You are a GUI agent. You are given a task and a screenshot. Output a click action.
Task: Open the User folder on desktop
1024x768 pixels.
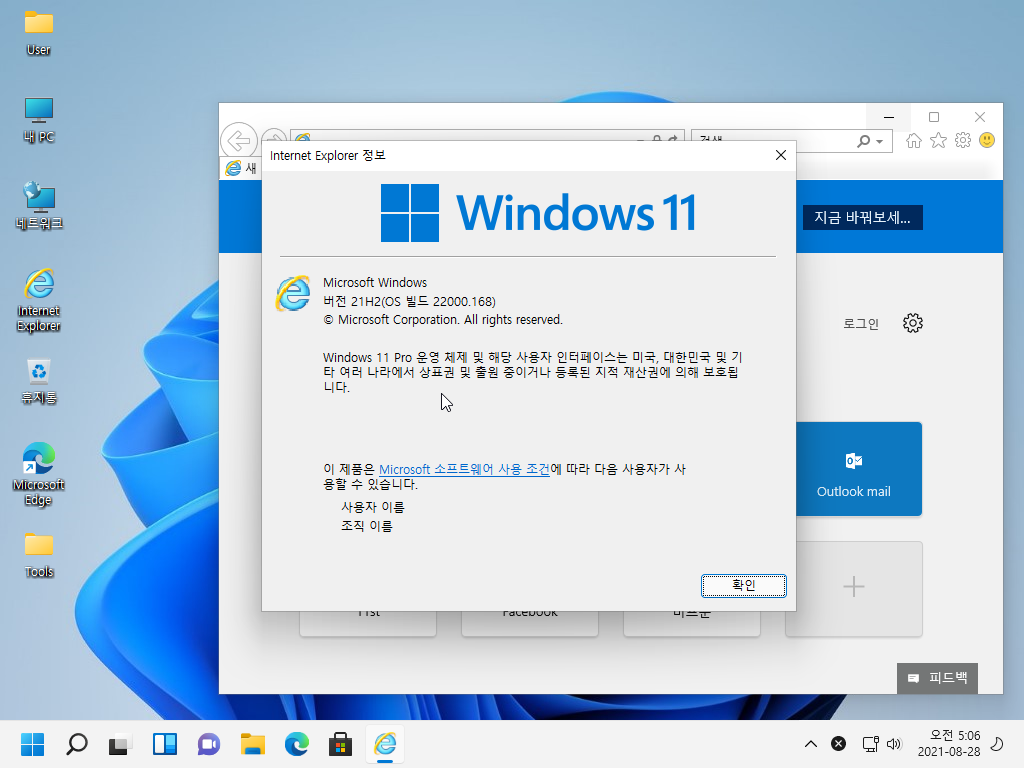tap(39, 33)
